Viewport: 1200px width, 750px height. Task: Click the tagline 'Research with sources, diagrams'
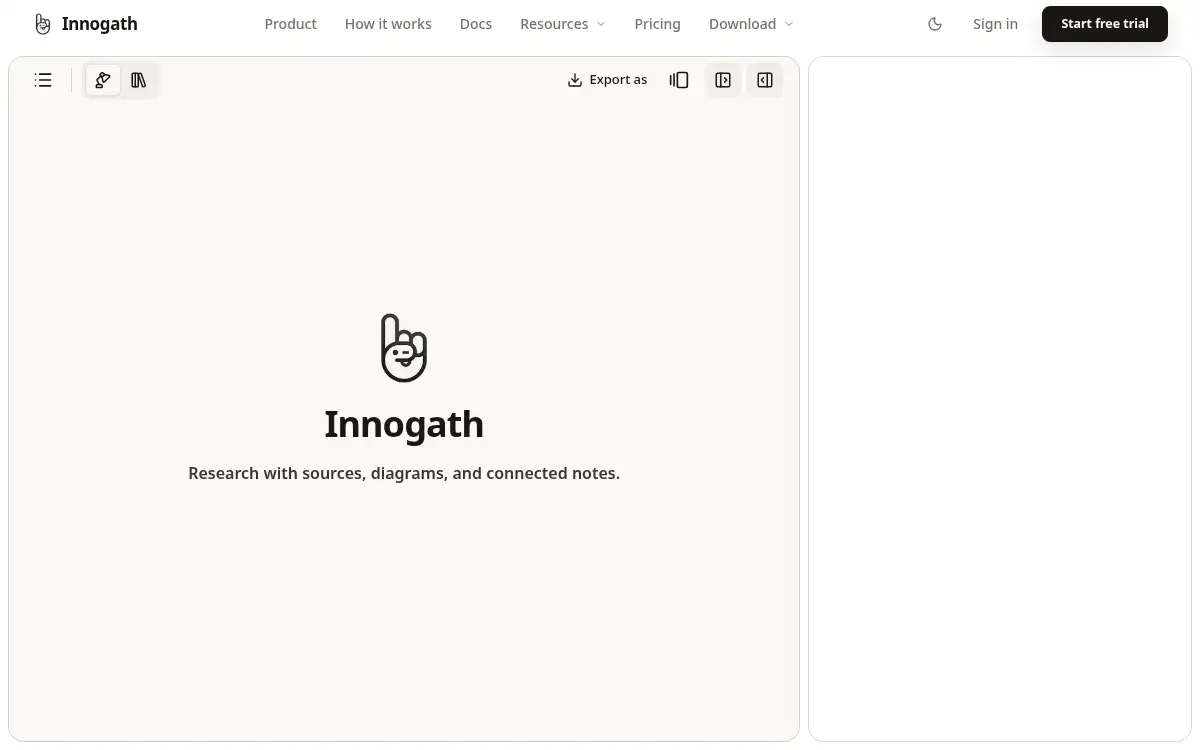[x=404, y=473]
